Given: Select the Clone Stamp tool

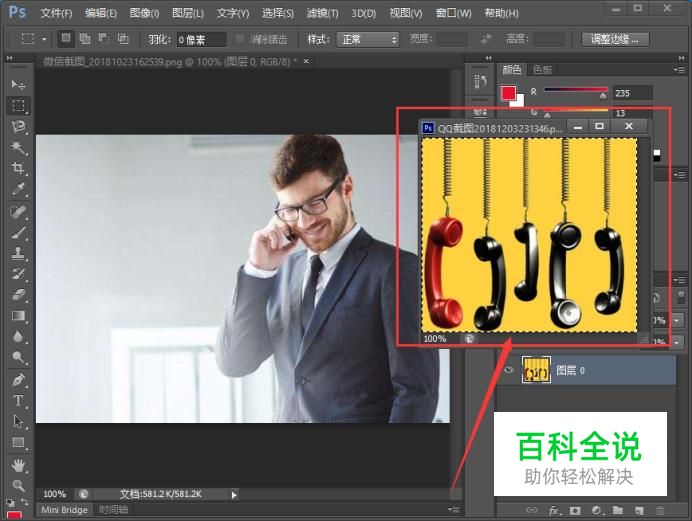Looking at the screenshot, I should pyautogui.click(x=18, y=253).
